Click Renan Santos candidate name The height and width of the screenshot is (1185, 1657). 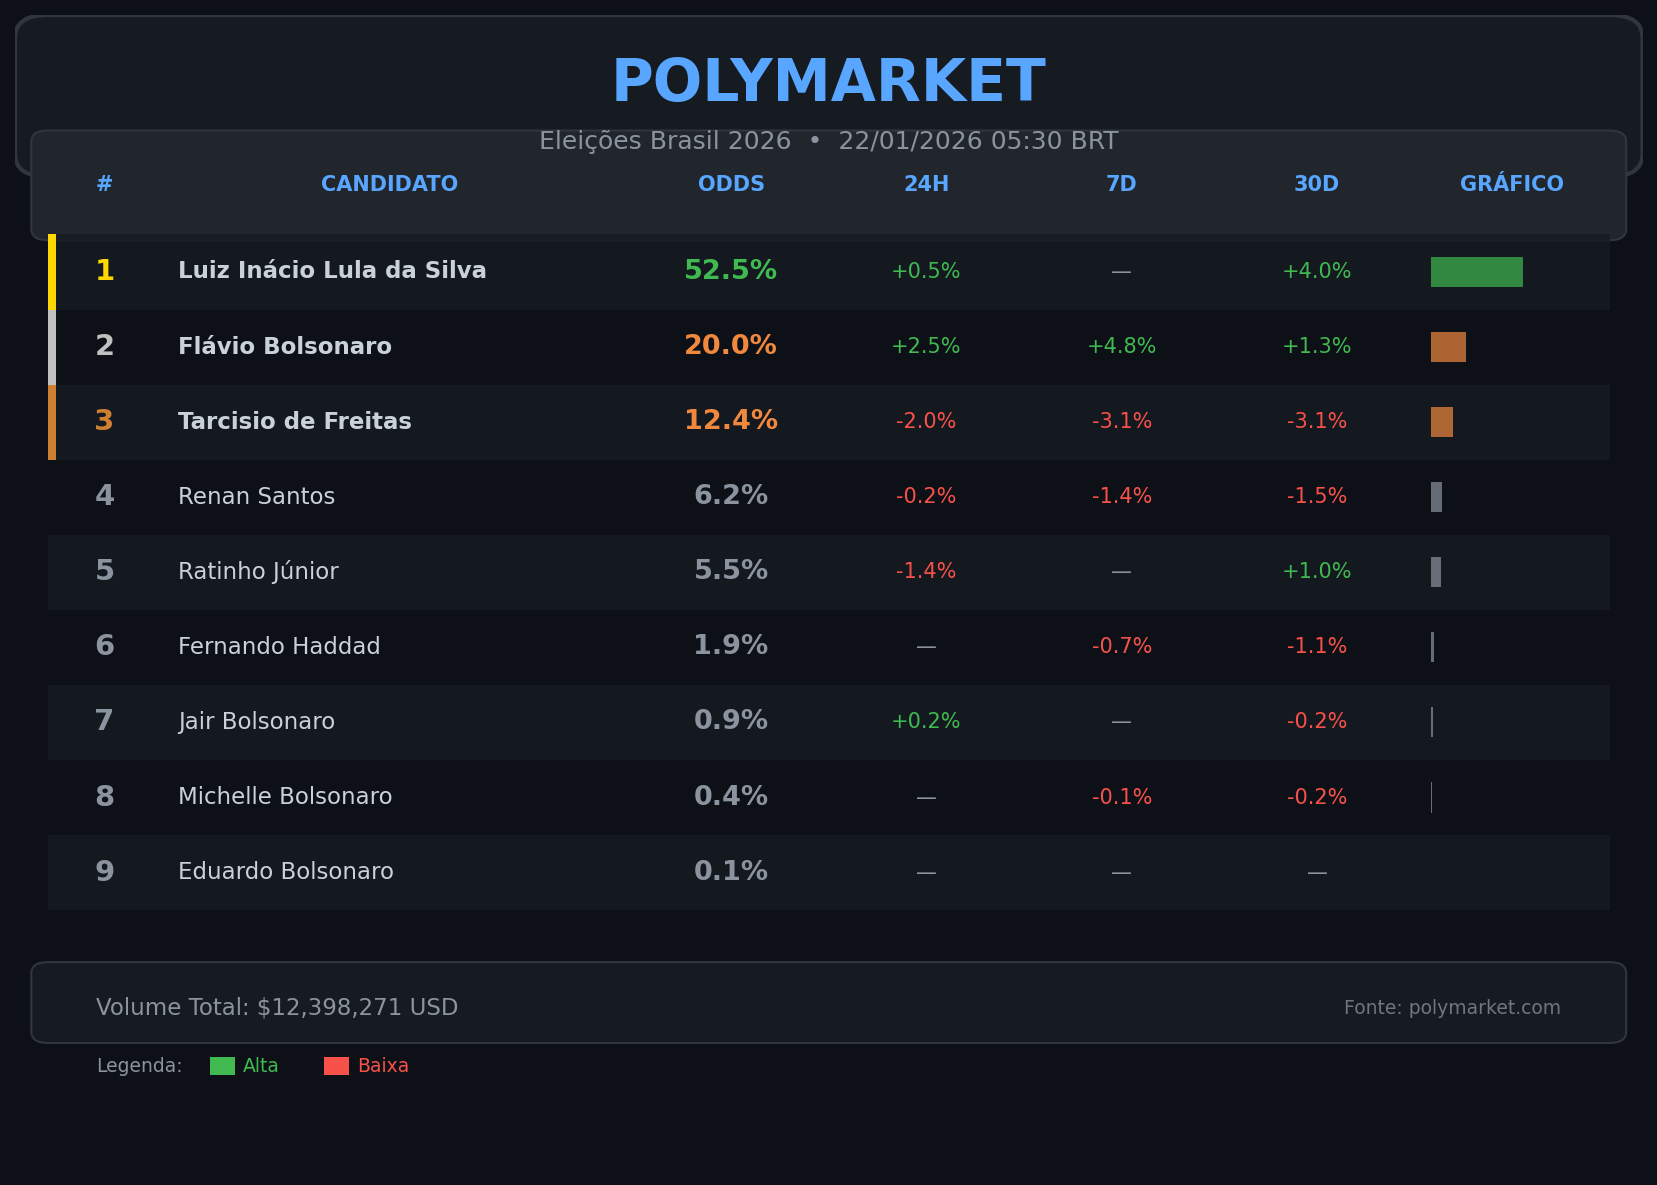[256, 497]
